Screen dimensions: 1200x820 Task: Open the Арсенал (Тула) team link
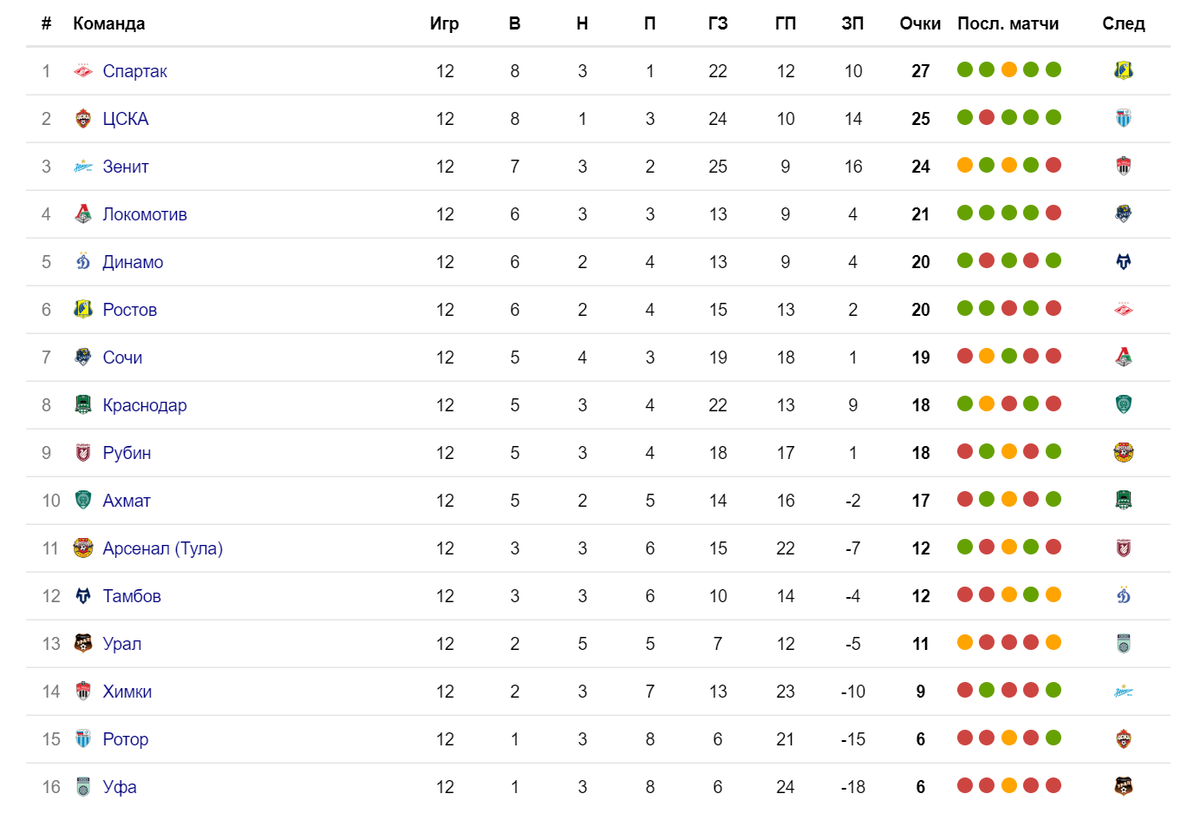163,548
